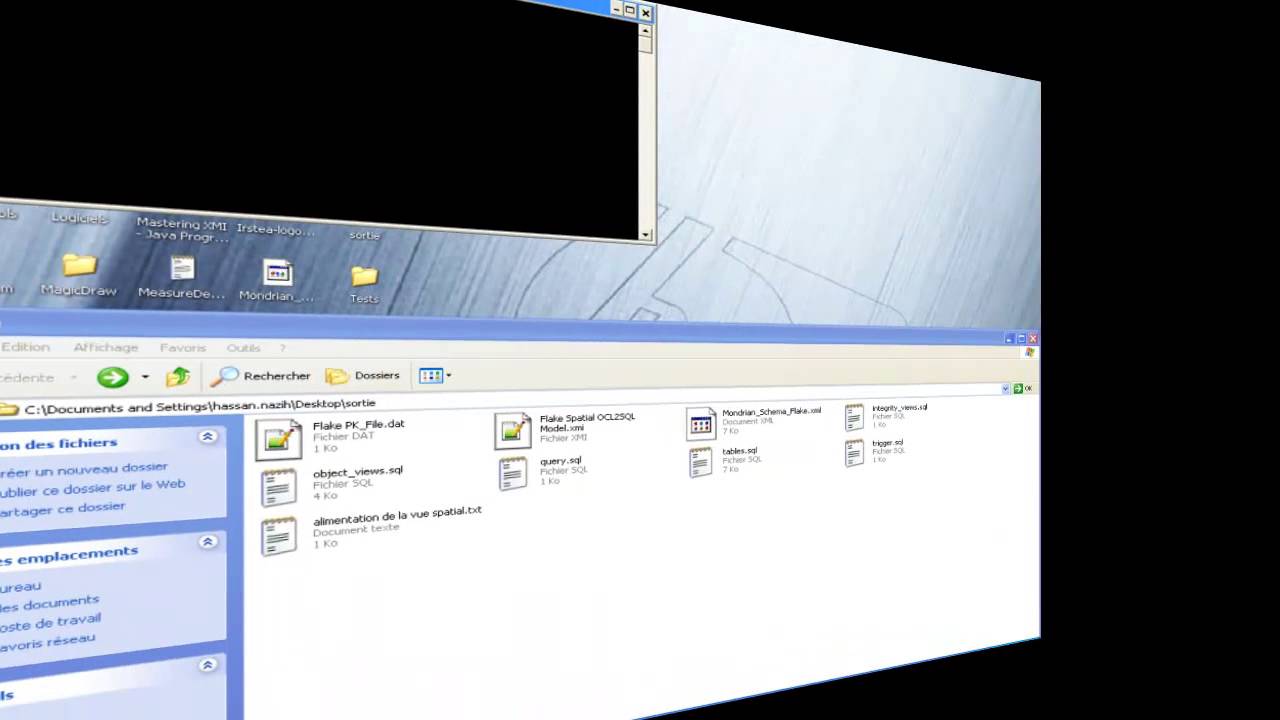Select the MeasureDe... desktop file icon
The height and width of the screenshot is (720, 1280).
tap(182, 268)
